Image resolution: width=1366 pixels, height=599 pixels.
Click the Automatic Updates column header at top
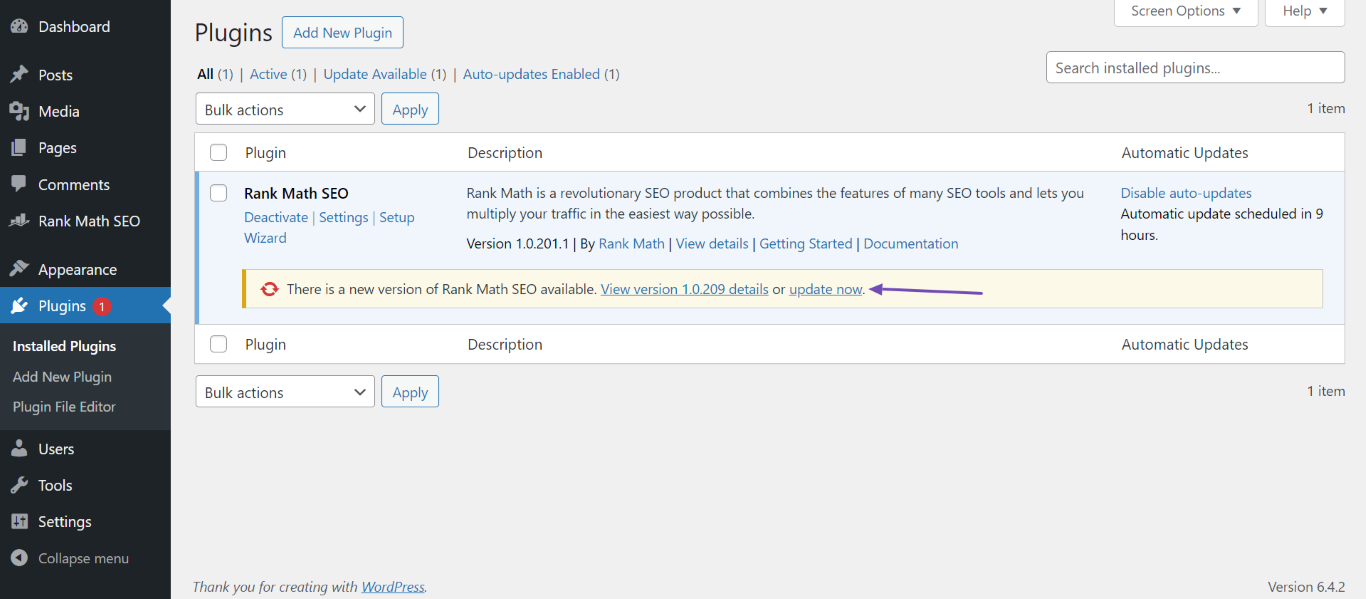pos(1185,153)
